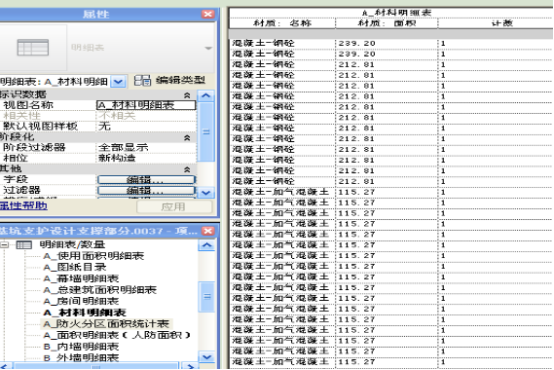Open A_使用面积明细表 in project browser

click(93, 256)
